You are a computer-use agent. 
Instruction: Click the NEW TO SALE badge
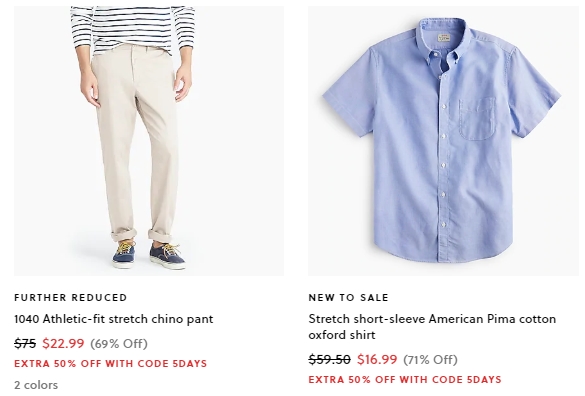(348, 297)
